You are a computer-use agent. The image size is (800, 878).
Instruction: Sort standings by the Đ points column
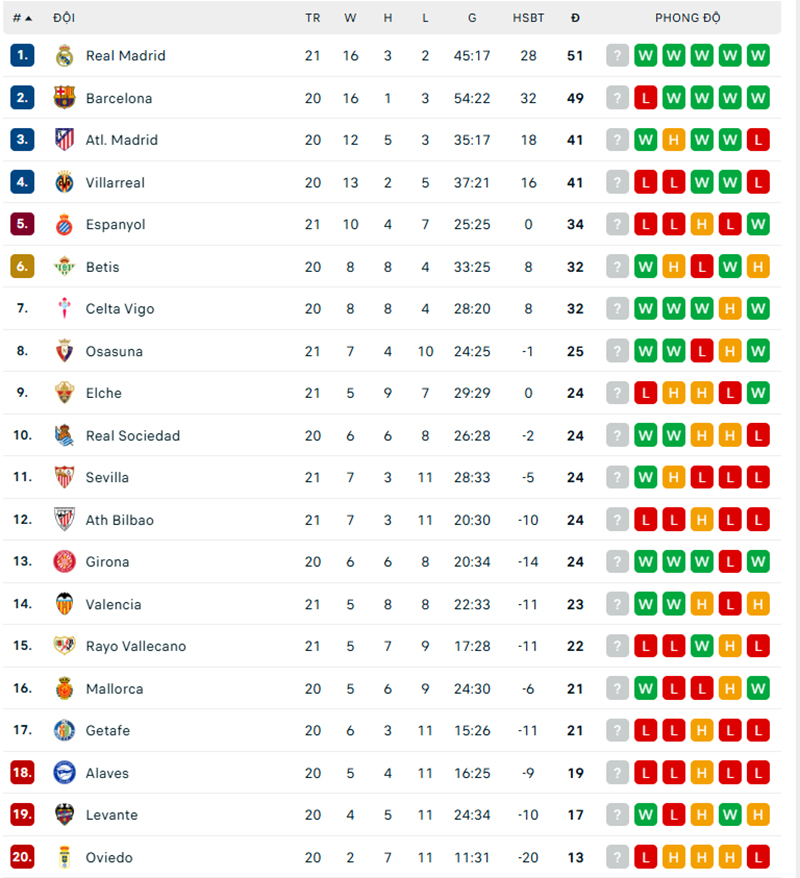click(x=575, y=18)
